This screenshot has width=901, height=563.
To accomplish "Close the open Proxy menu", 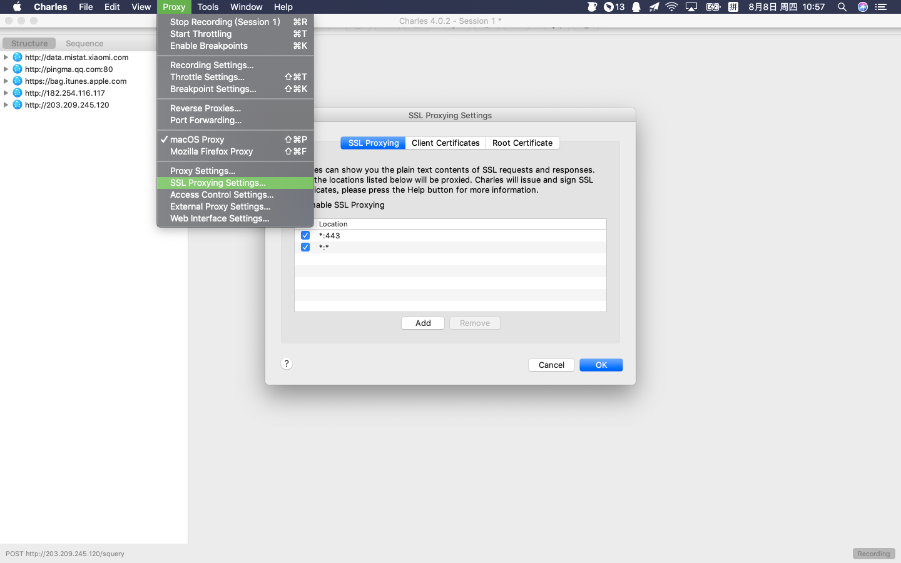I will [174, 7].
